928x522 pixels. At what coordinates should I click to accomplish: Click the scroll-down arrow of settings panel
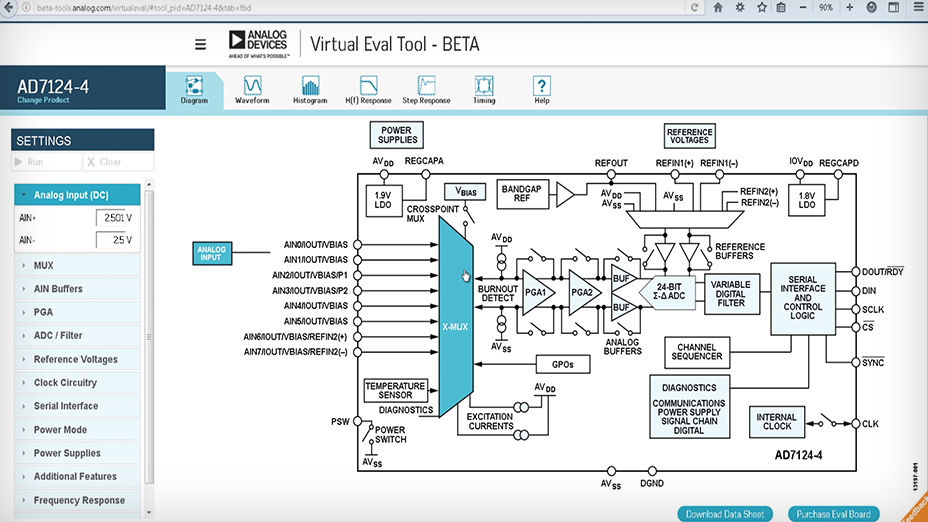pos(149,513)
